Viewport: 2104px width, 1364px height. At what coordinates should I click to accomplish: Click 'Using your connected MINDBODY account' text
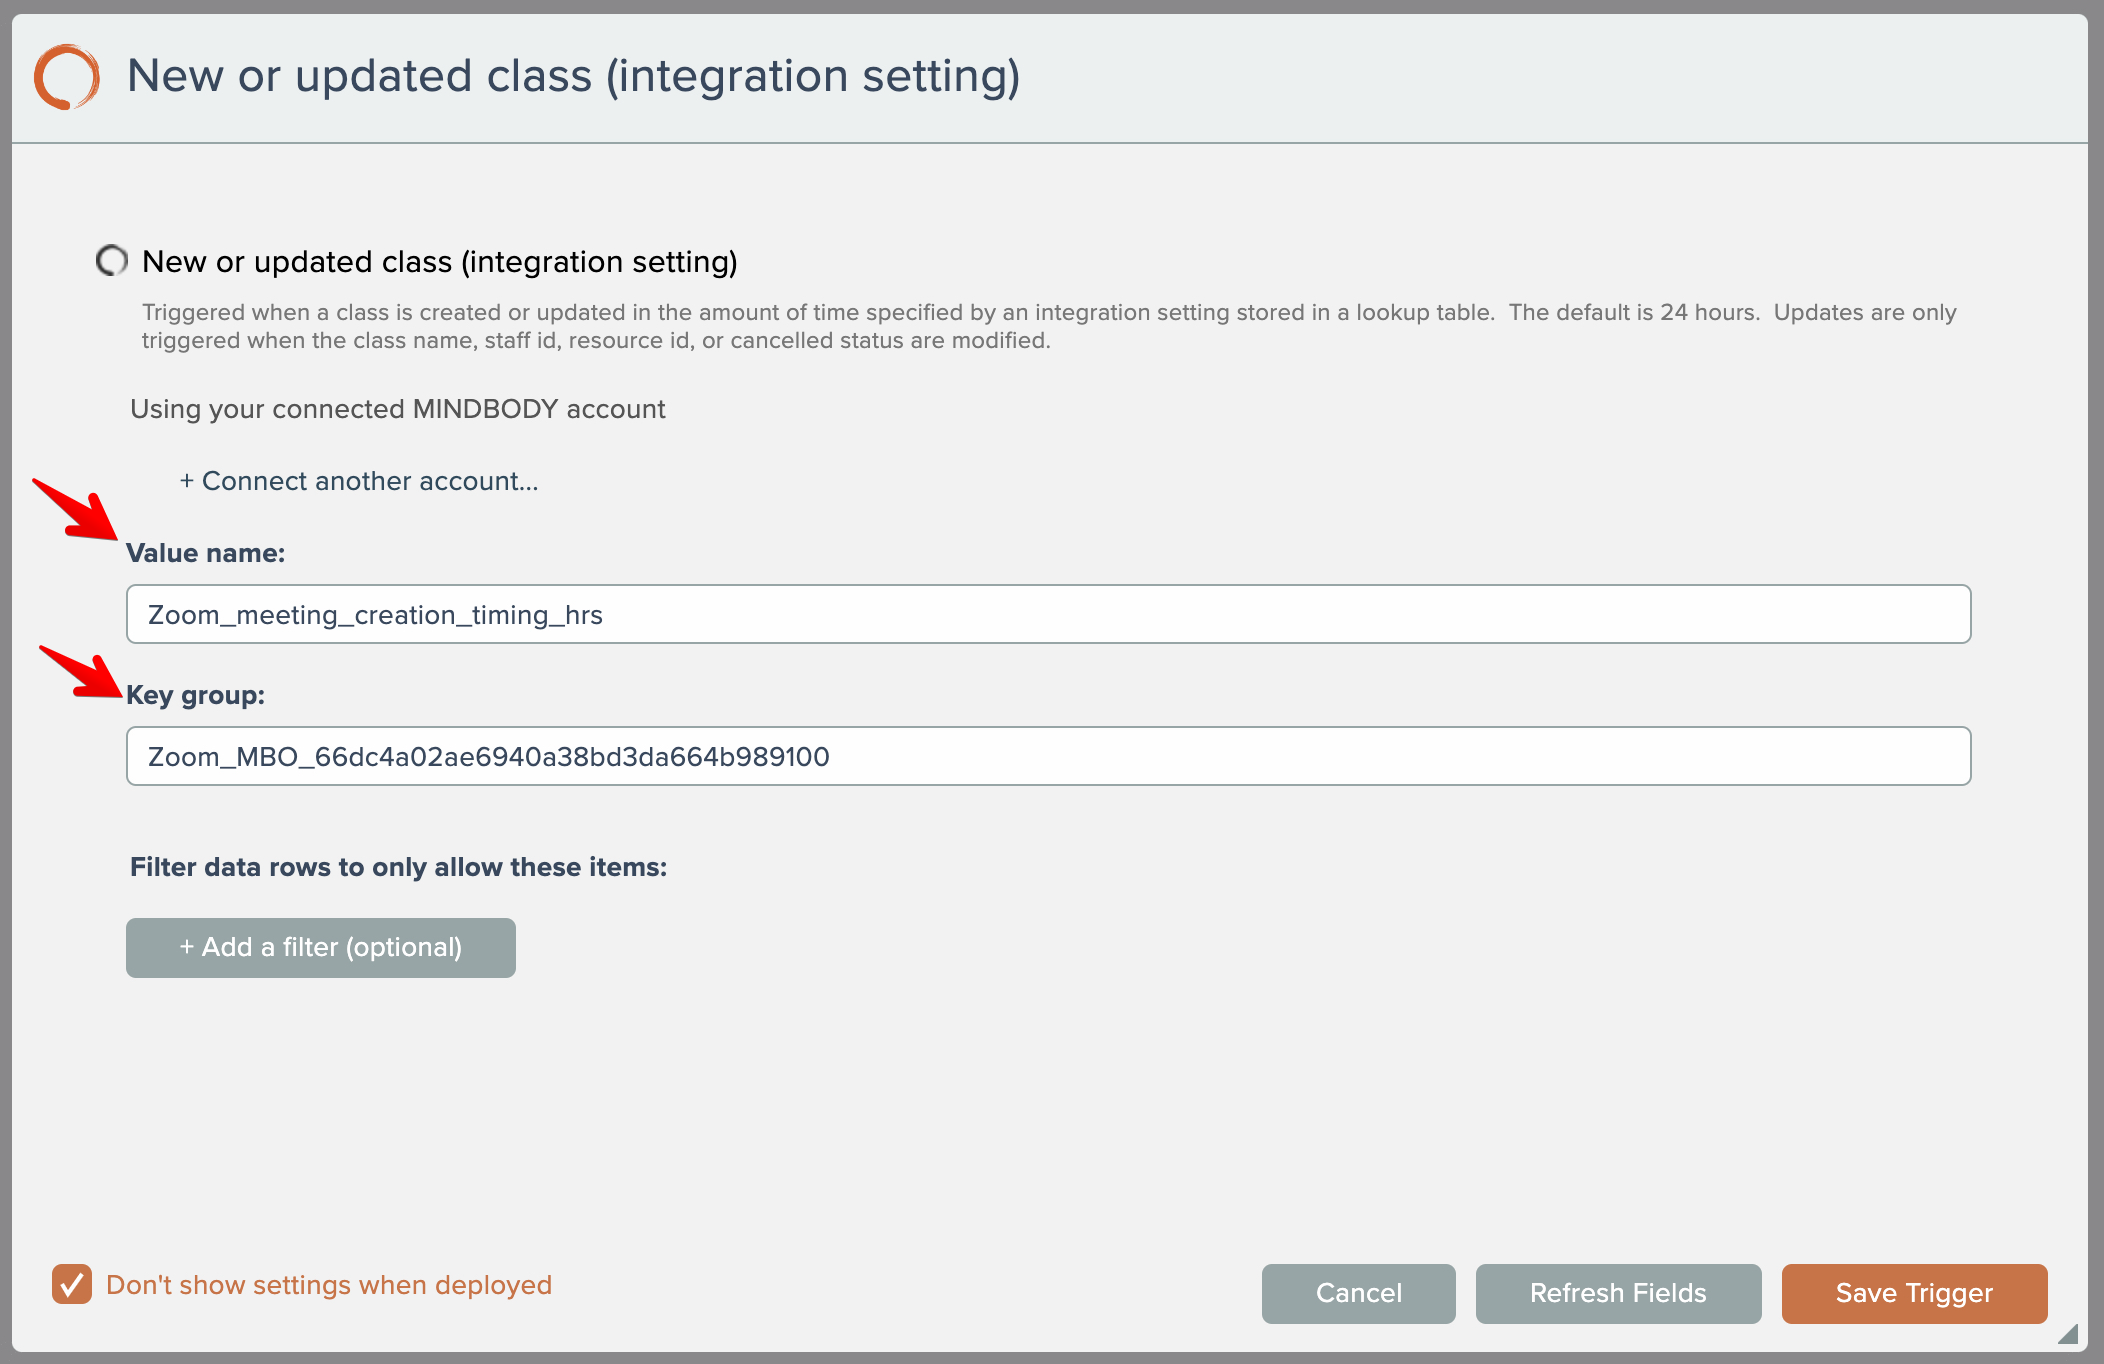click(x=397, y=409)
